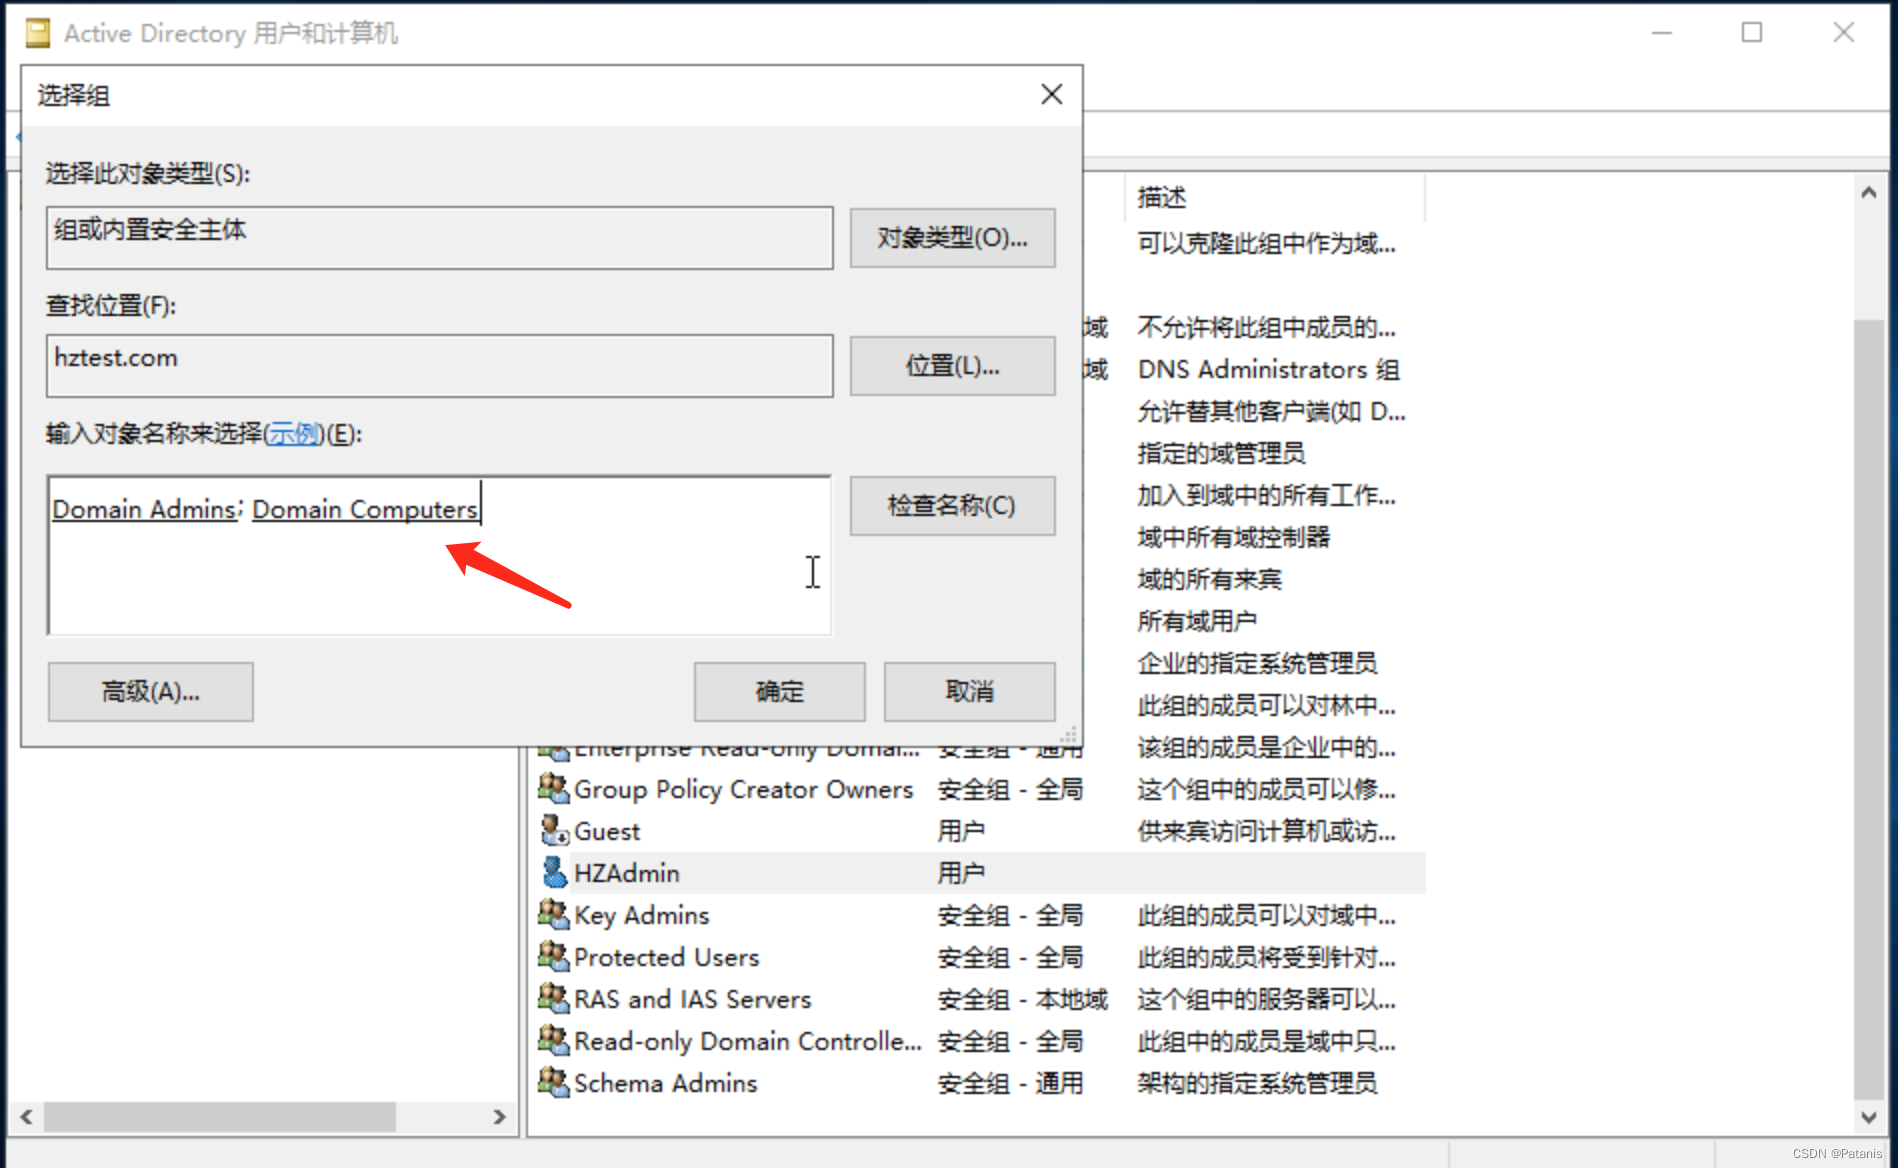
Task: Open Object Types button in Select Groups dialog
Action: [x=952, y=238]
